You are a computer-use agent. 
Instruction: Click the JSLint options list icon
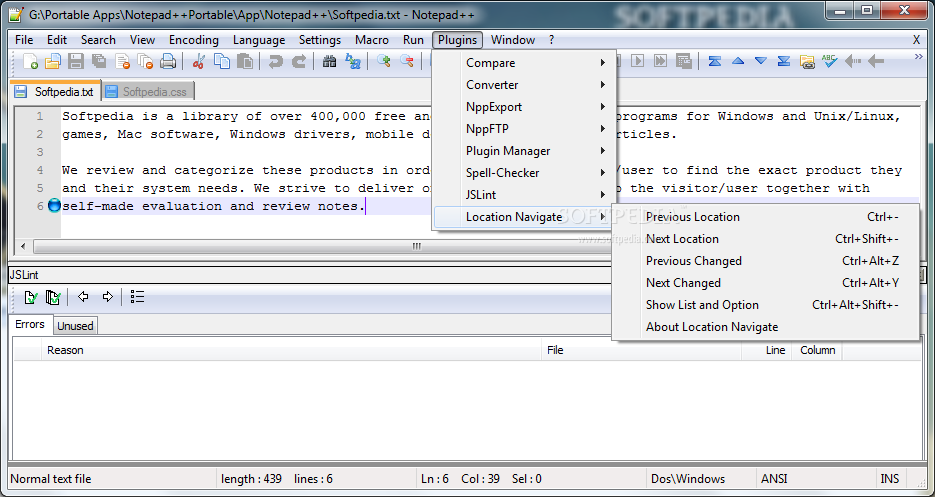click(x=137, y=297)
